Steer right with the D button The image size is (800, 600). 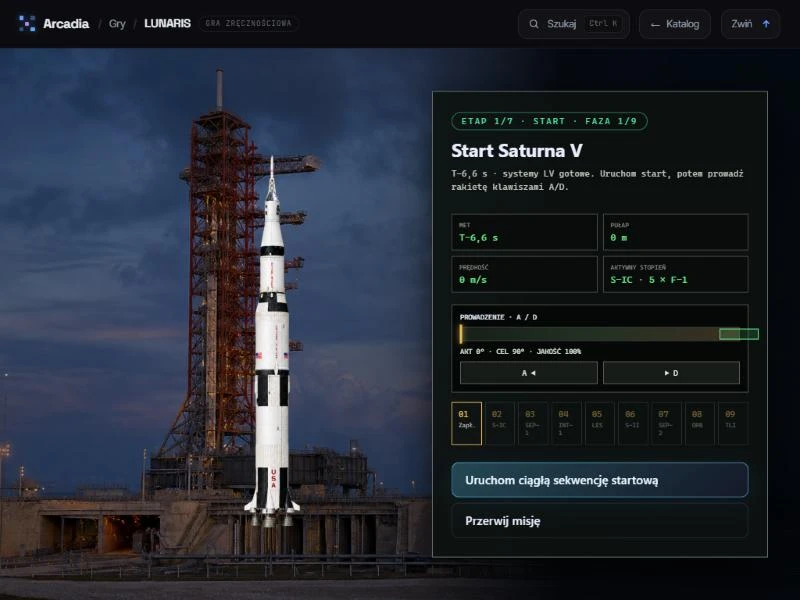point(671,373)
